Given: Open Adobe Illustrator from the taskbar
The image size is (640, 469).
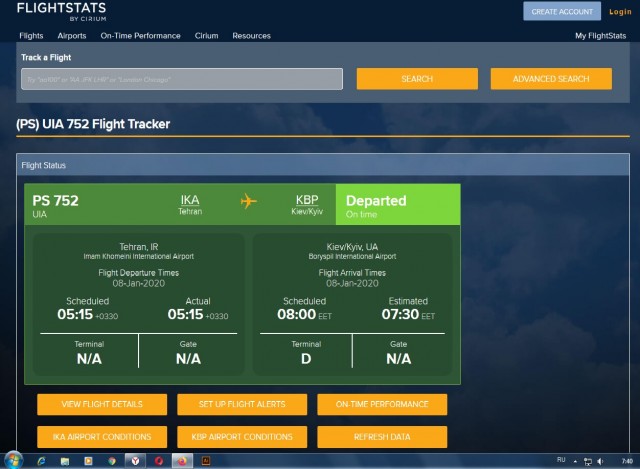Looking at the screenshot, I should 206,461.
